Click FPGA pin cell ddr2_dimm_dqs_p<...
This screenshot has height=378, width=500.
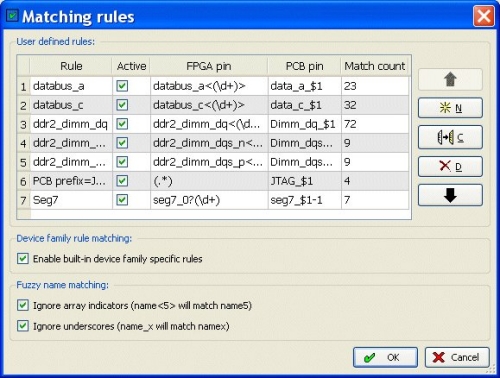[209, 162]
